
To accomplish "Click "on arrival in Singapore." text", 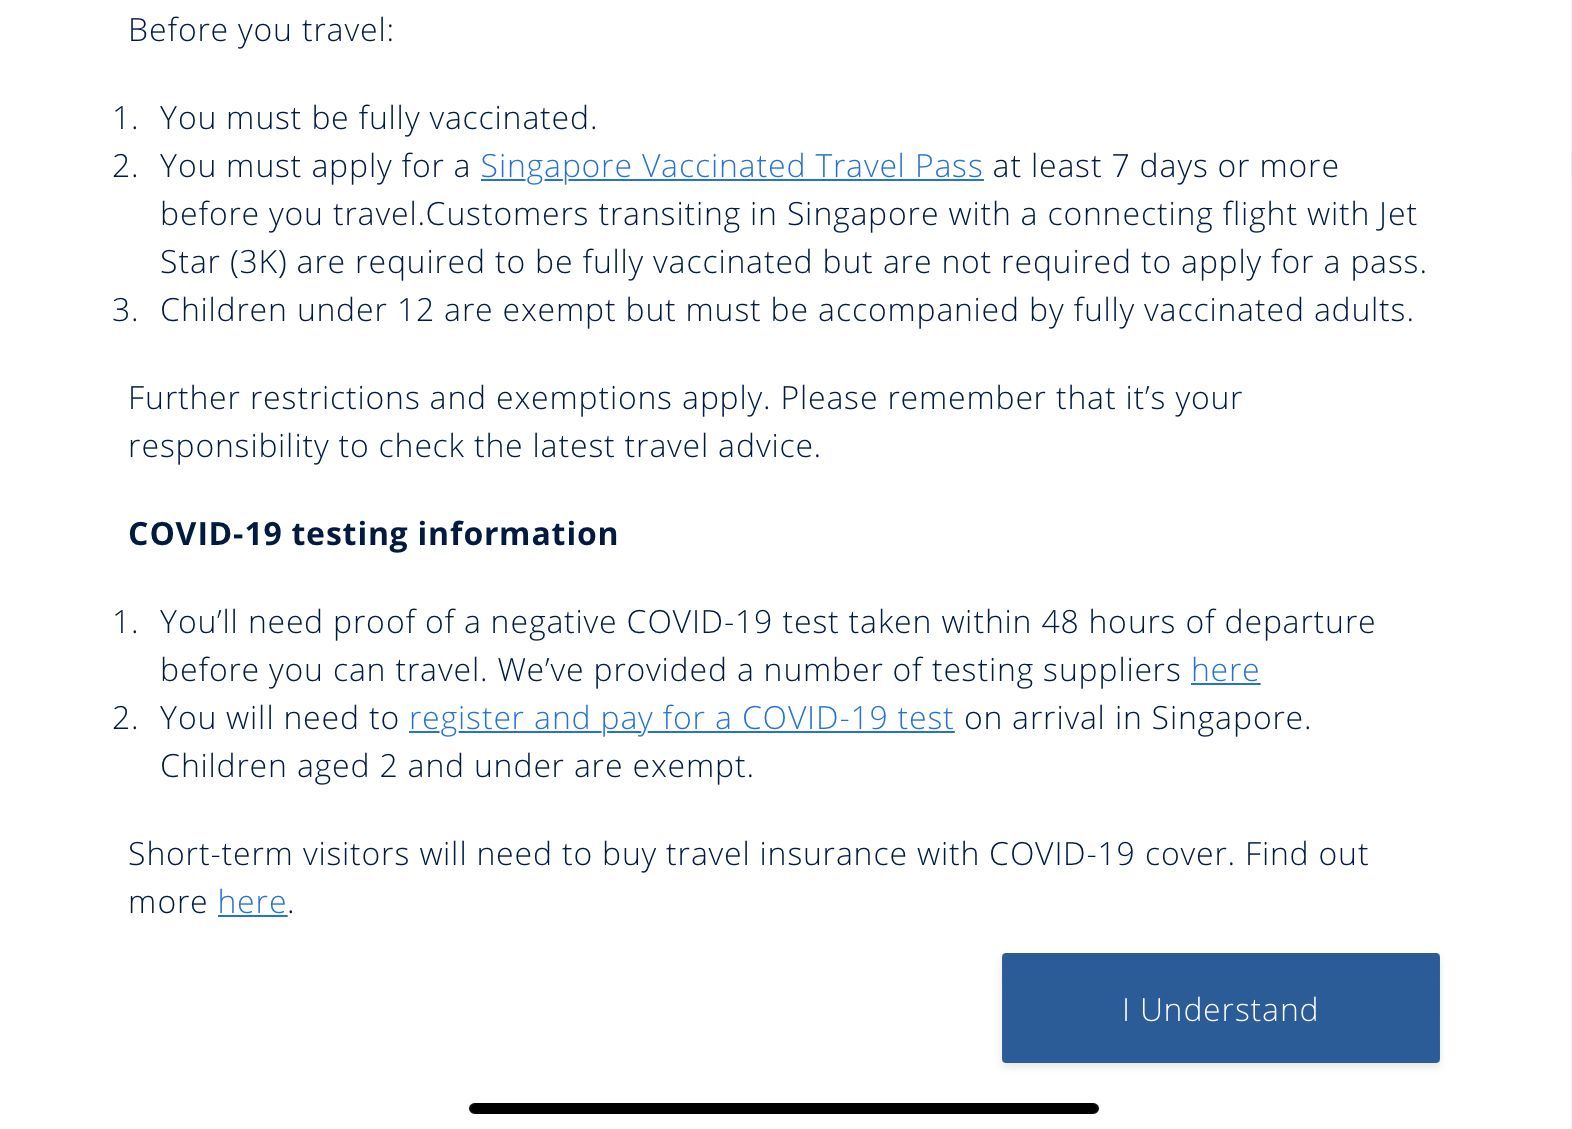I will coord(1137,718).
